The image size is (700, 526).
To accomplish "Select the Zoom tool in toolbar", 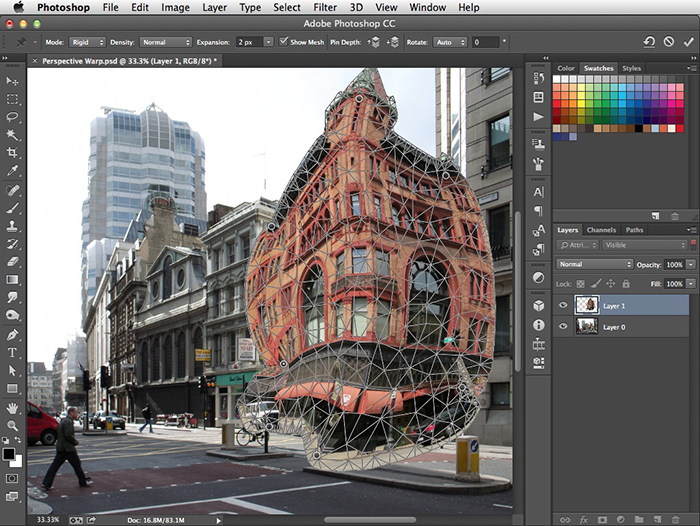I will (13, 426).
